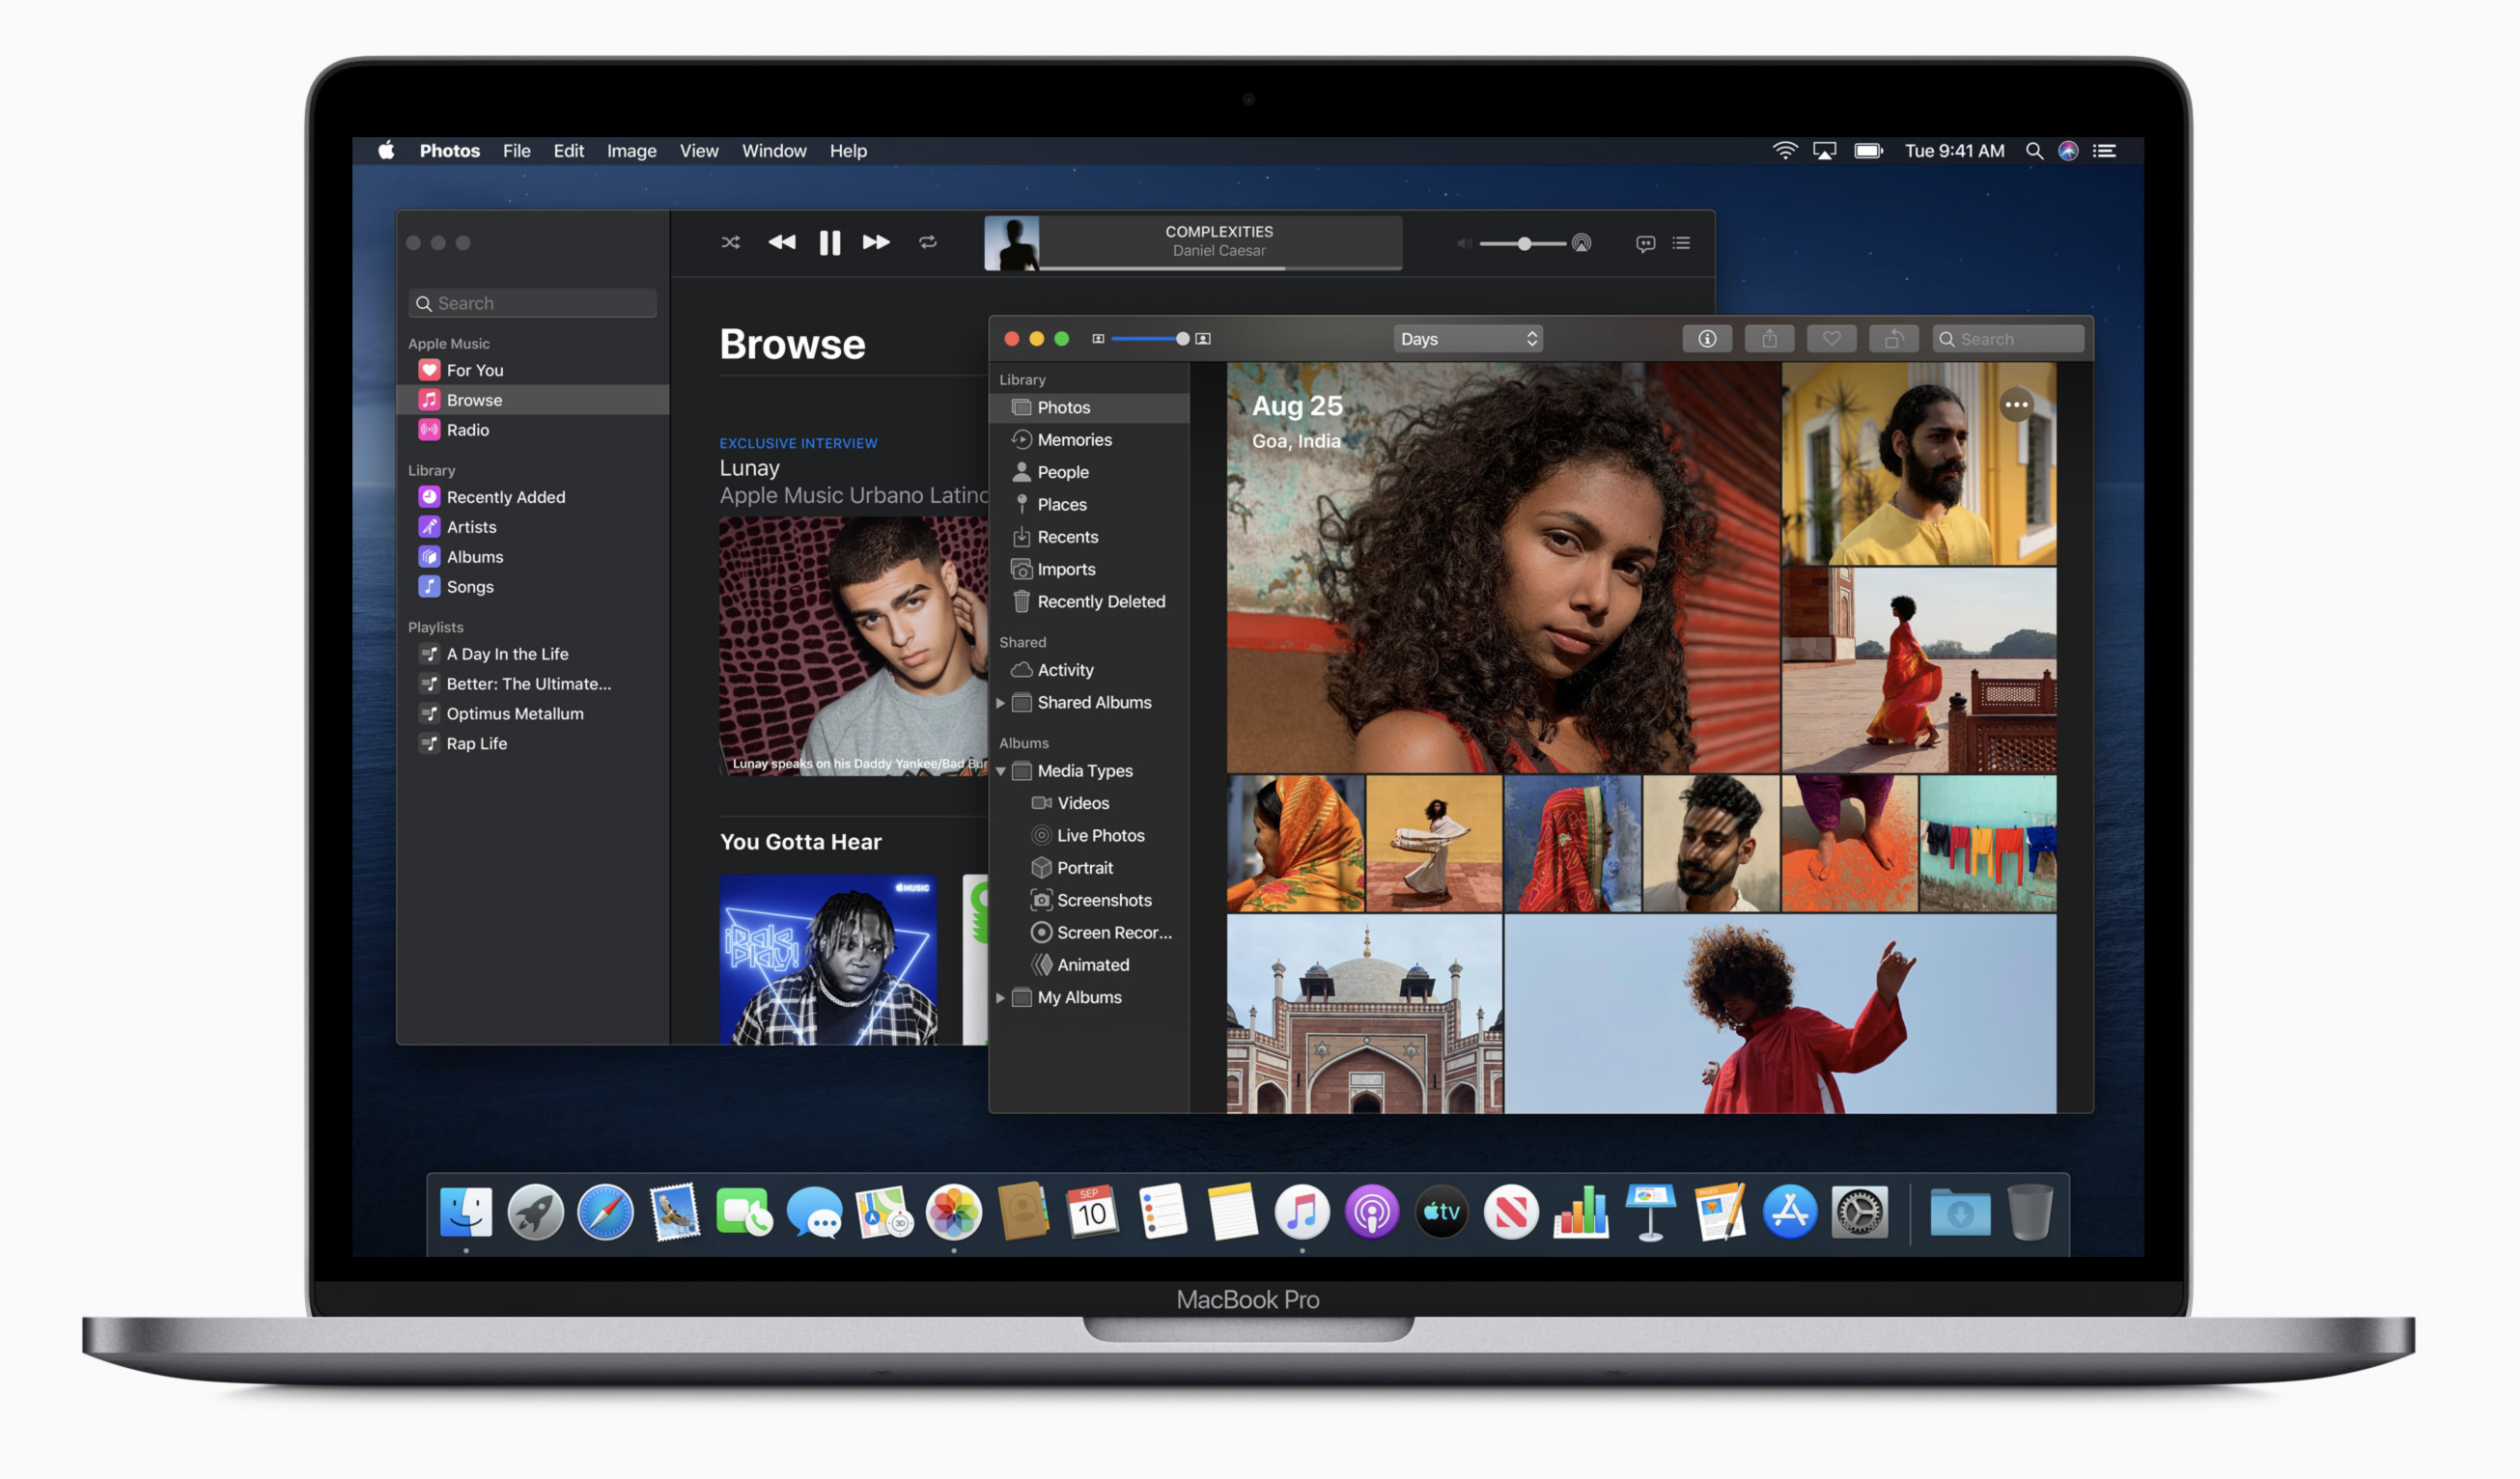This screenshot has height=1479, width=2520.
Task: Open Siri from the menu bar
Action: coord(2068,151)
